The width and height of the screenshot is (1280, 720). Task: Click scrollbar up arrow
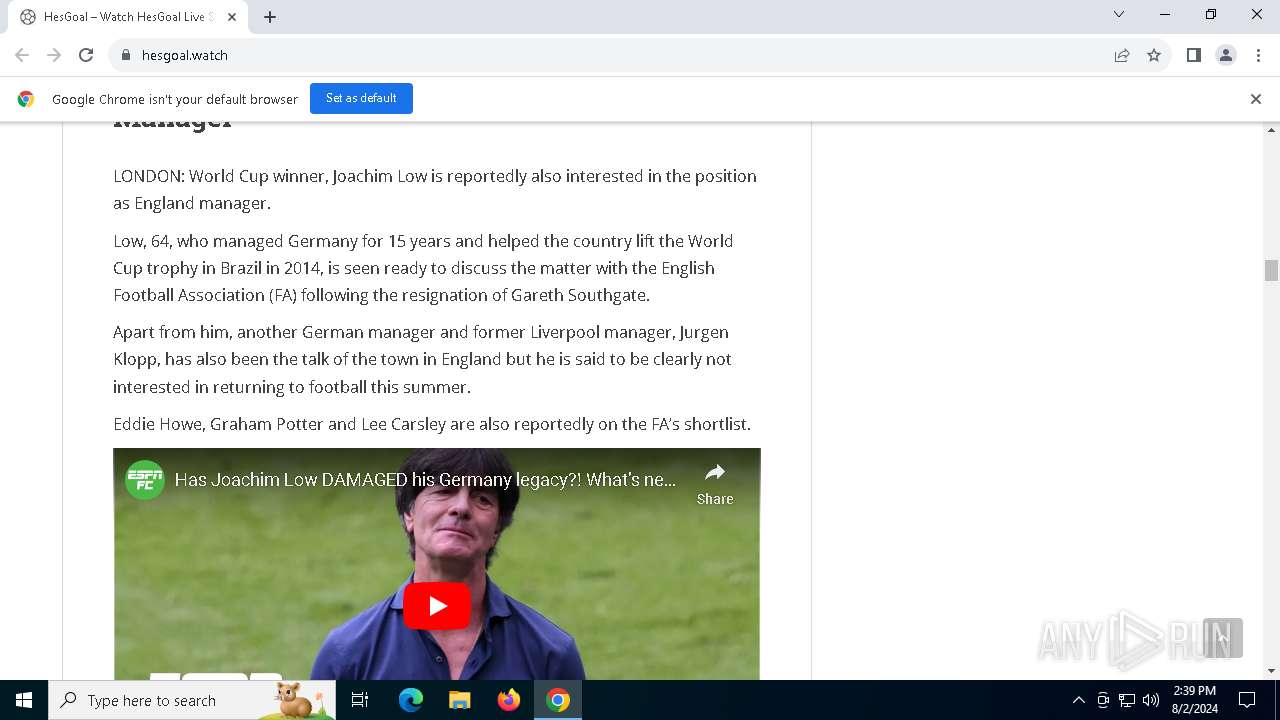tap(1271, 130)
